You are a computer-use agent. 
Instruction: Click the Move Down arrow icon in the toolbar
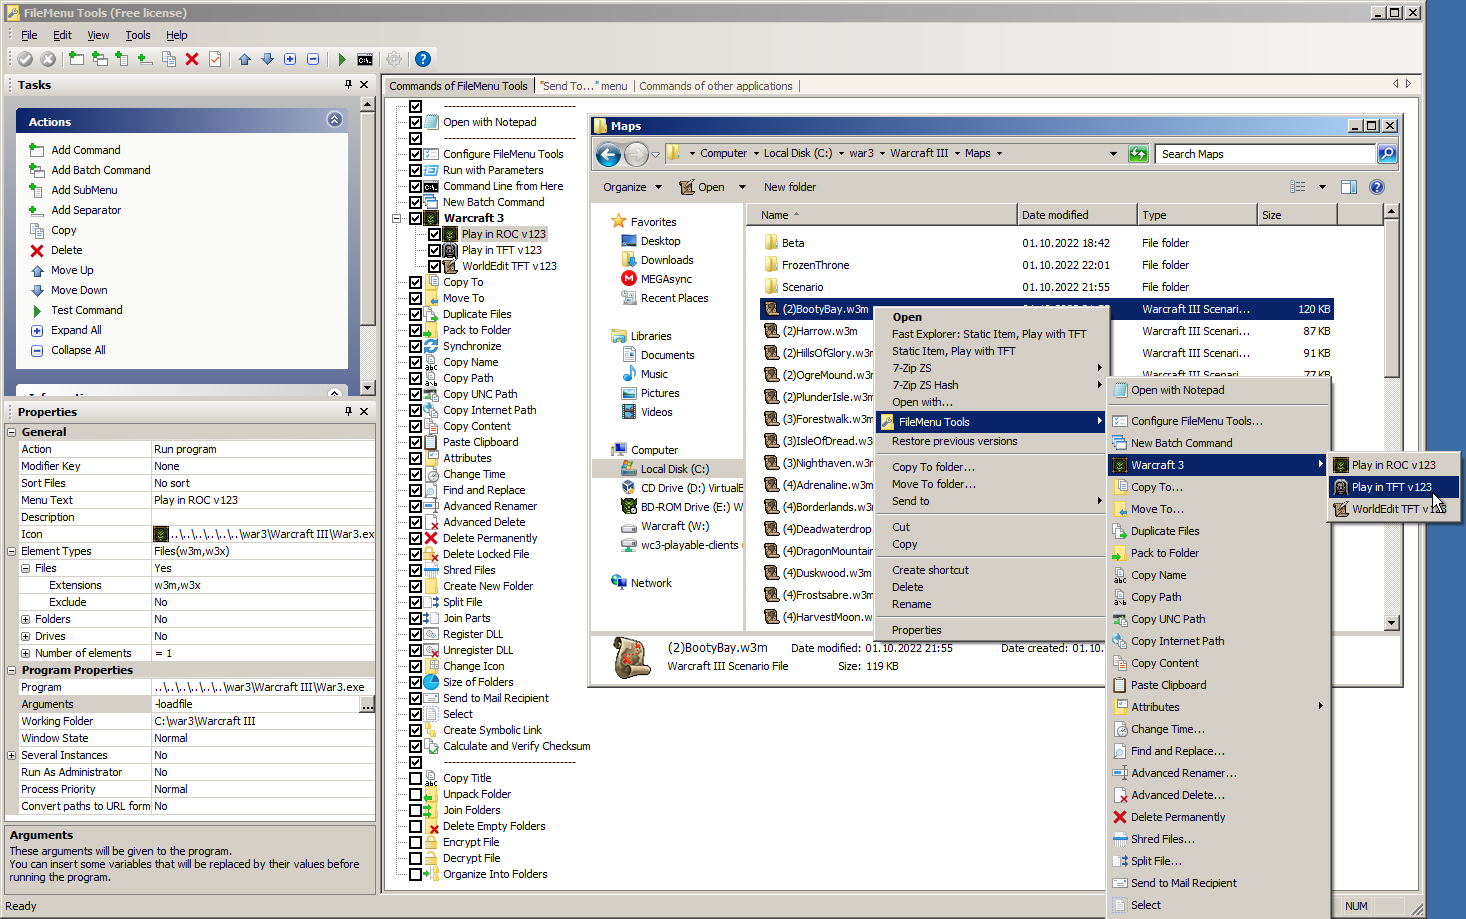pyautogui.click(x=267, y=59)
